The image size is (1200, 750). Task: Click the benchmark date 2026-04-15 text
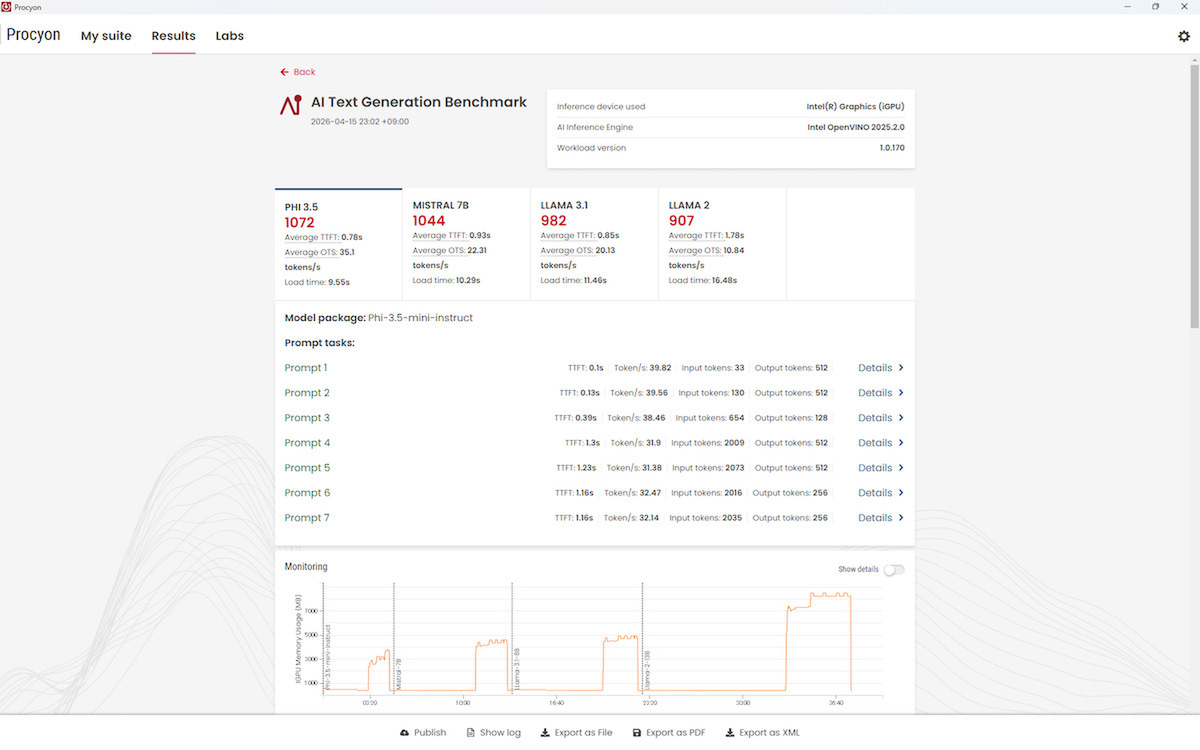point(360,122)
